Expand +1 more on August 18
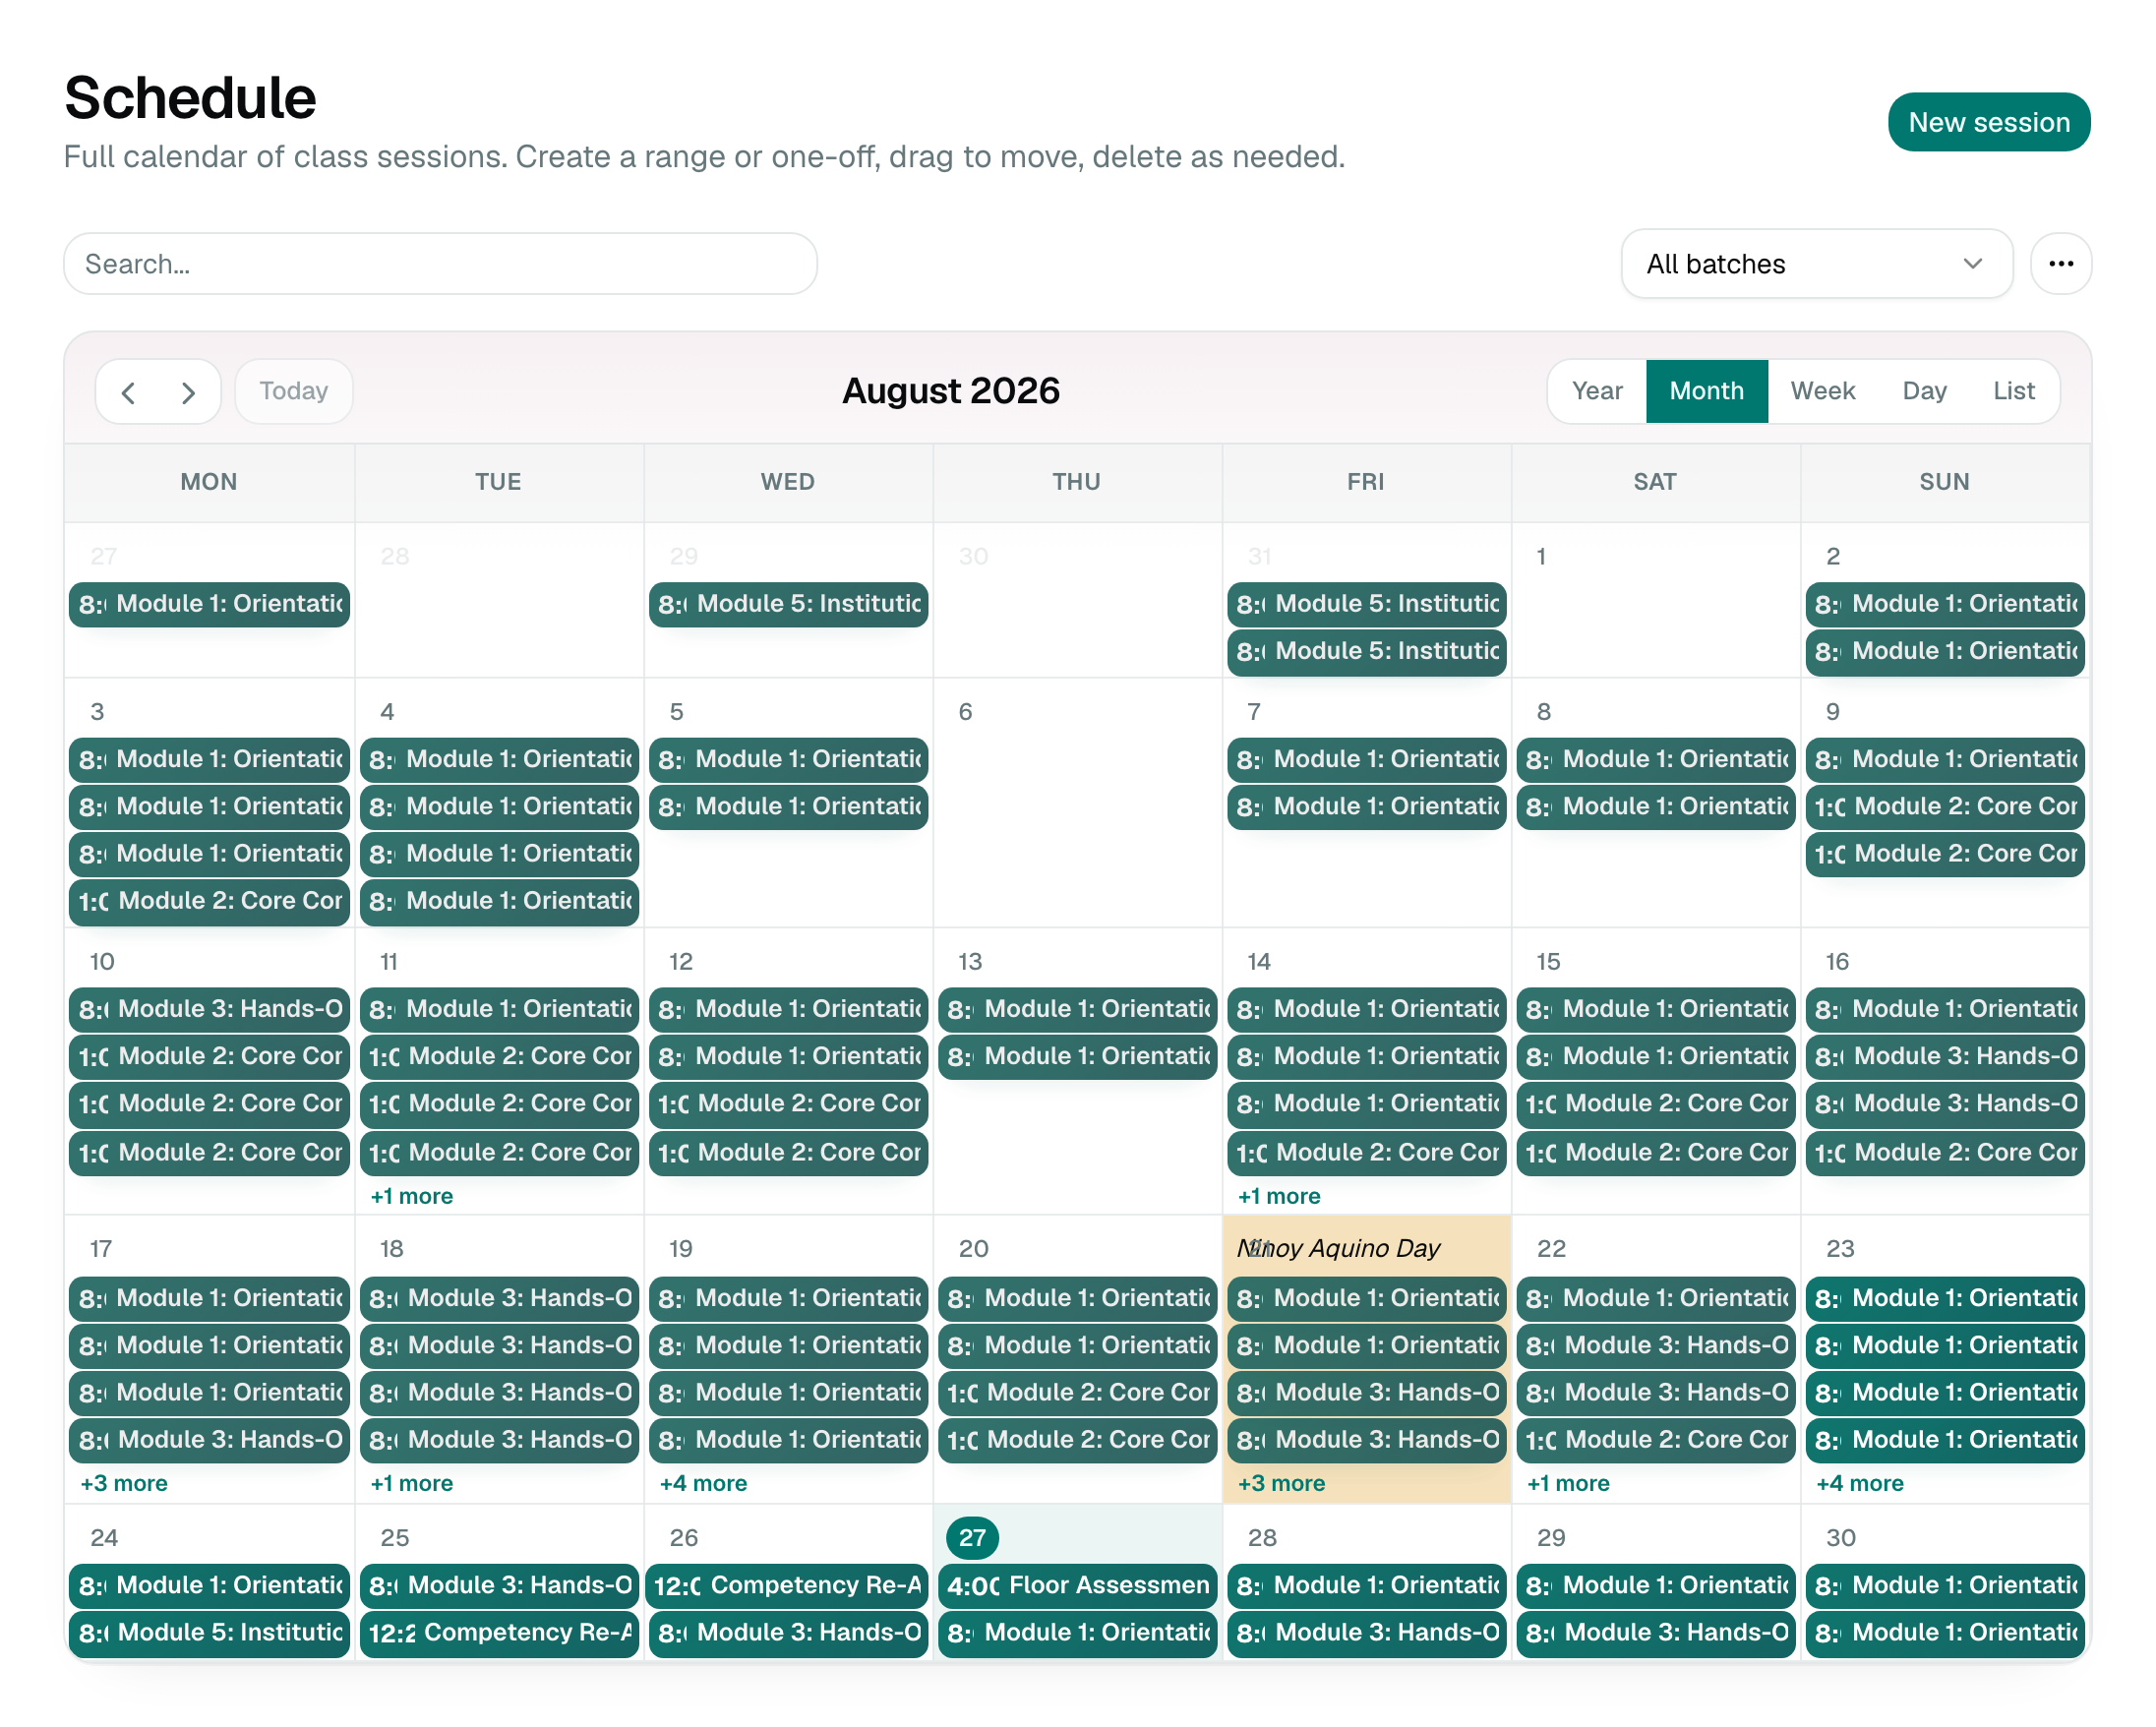 [411, 1483]
